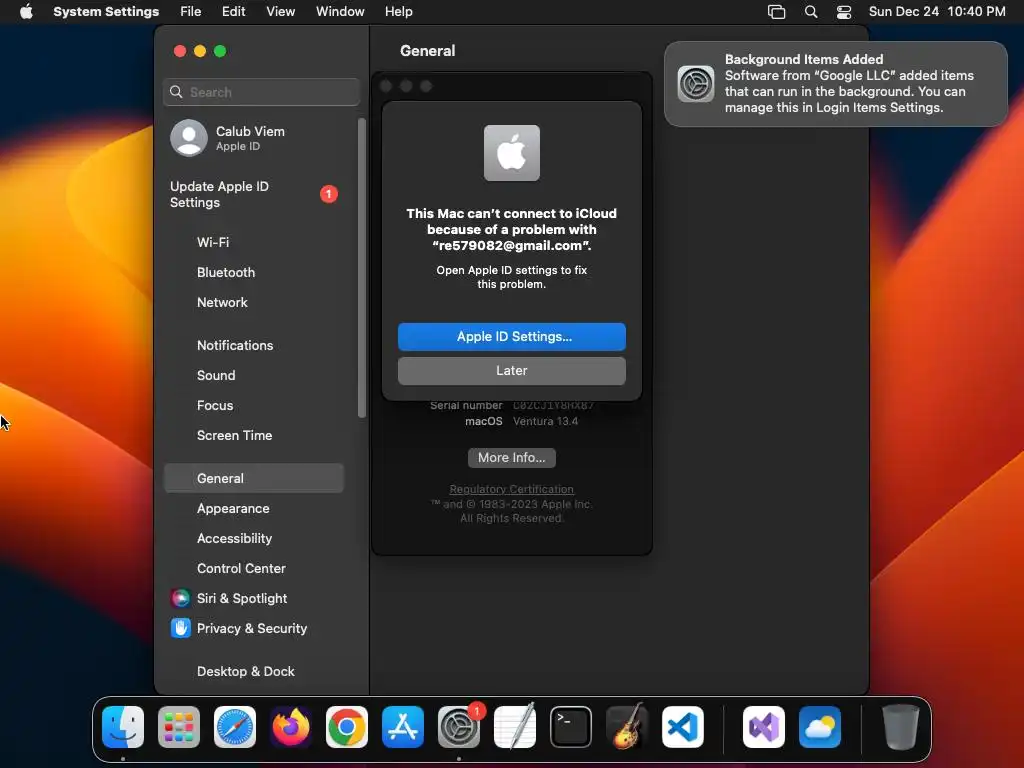Click the sidebar scrollbar

click(x=362, y=268)
